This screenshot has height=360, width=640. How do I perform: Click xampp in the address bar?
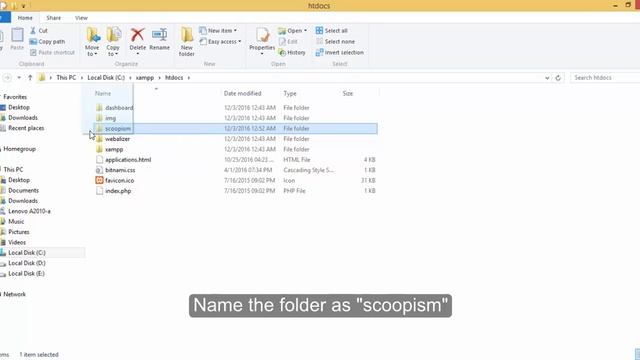pos(145,78)
